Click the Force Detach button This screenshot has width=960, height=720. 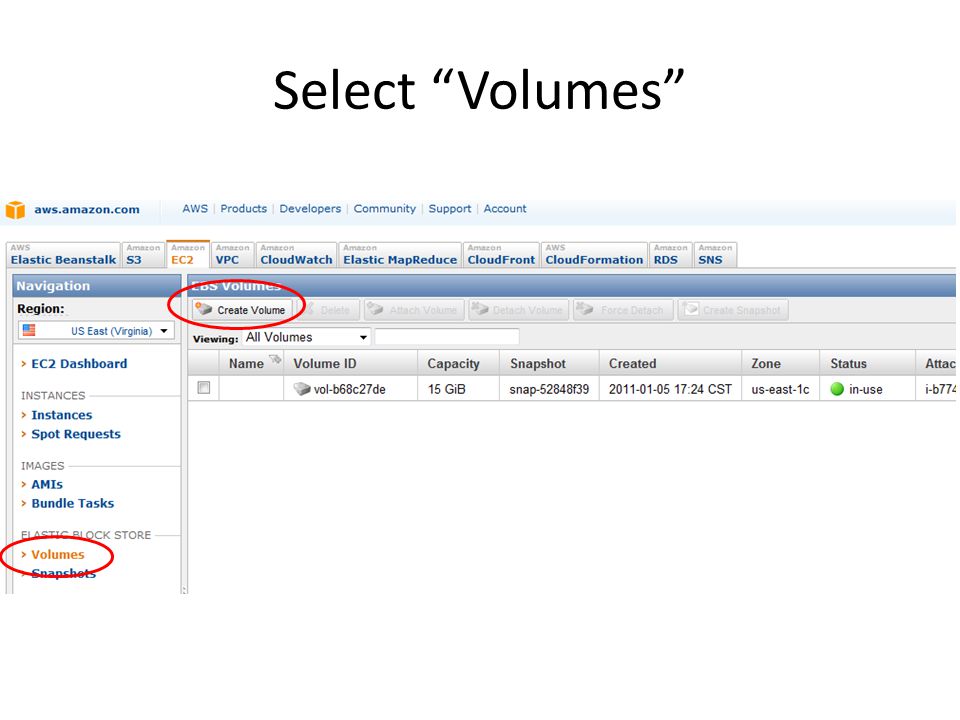(623, 310)
